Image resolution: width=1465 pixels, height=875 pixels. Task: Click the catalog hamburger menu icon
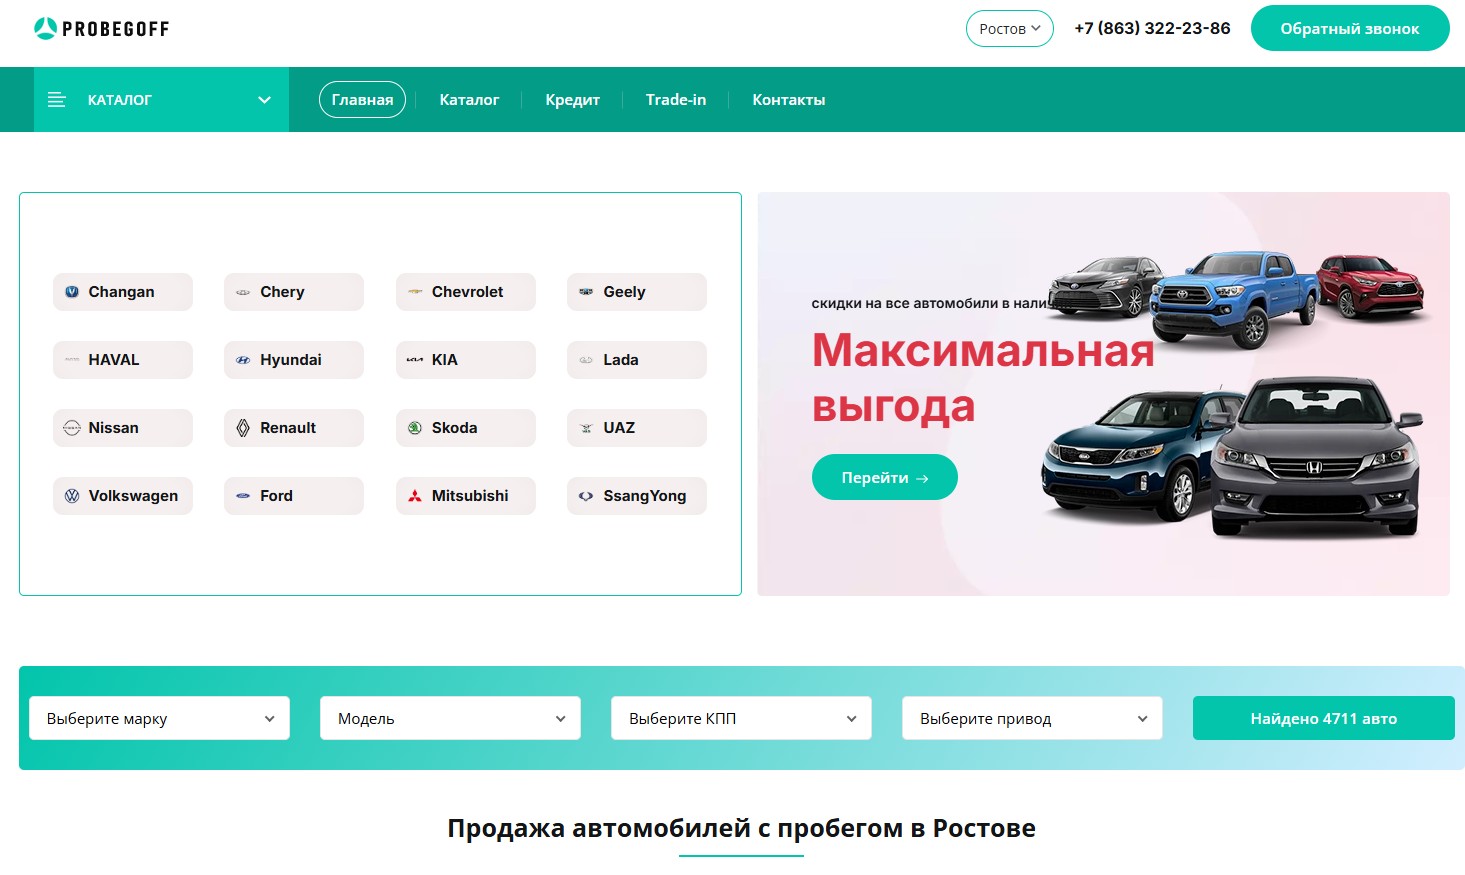click(x=57, y=100)
